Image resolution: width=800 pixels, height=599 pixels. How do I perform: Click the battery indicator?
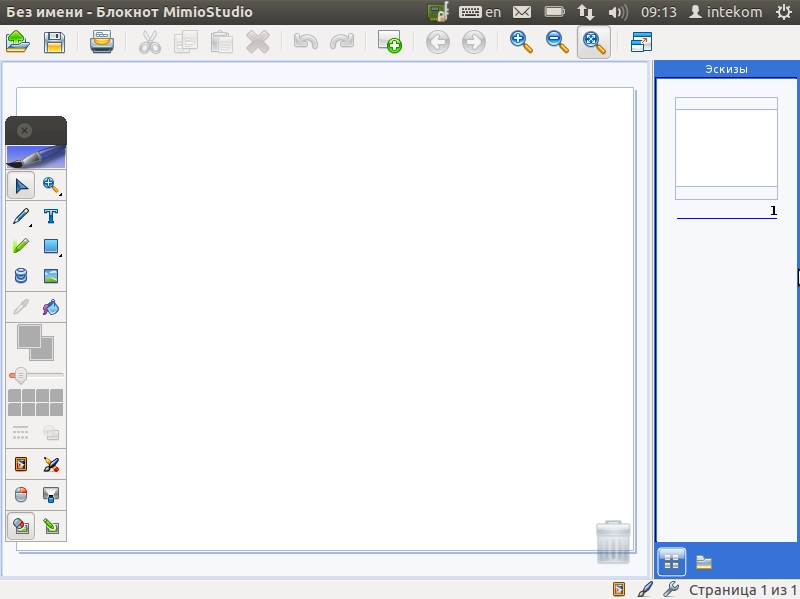coord(555,12)
